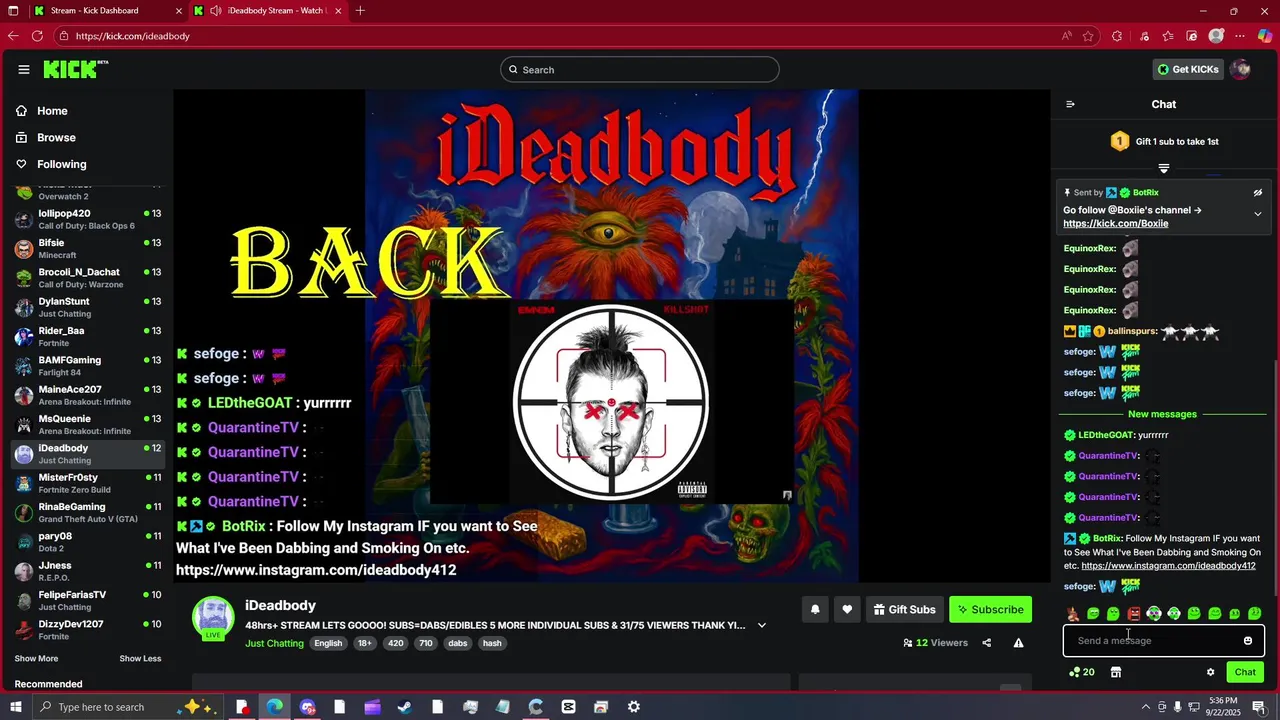Viewport: 1280px width, 720px height.
Task: Open Edge Copilot icon
Action: click(1265, 36)
